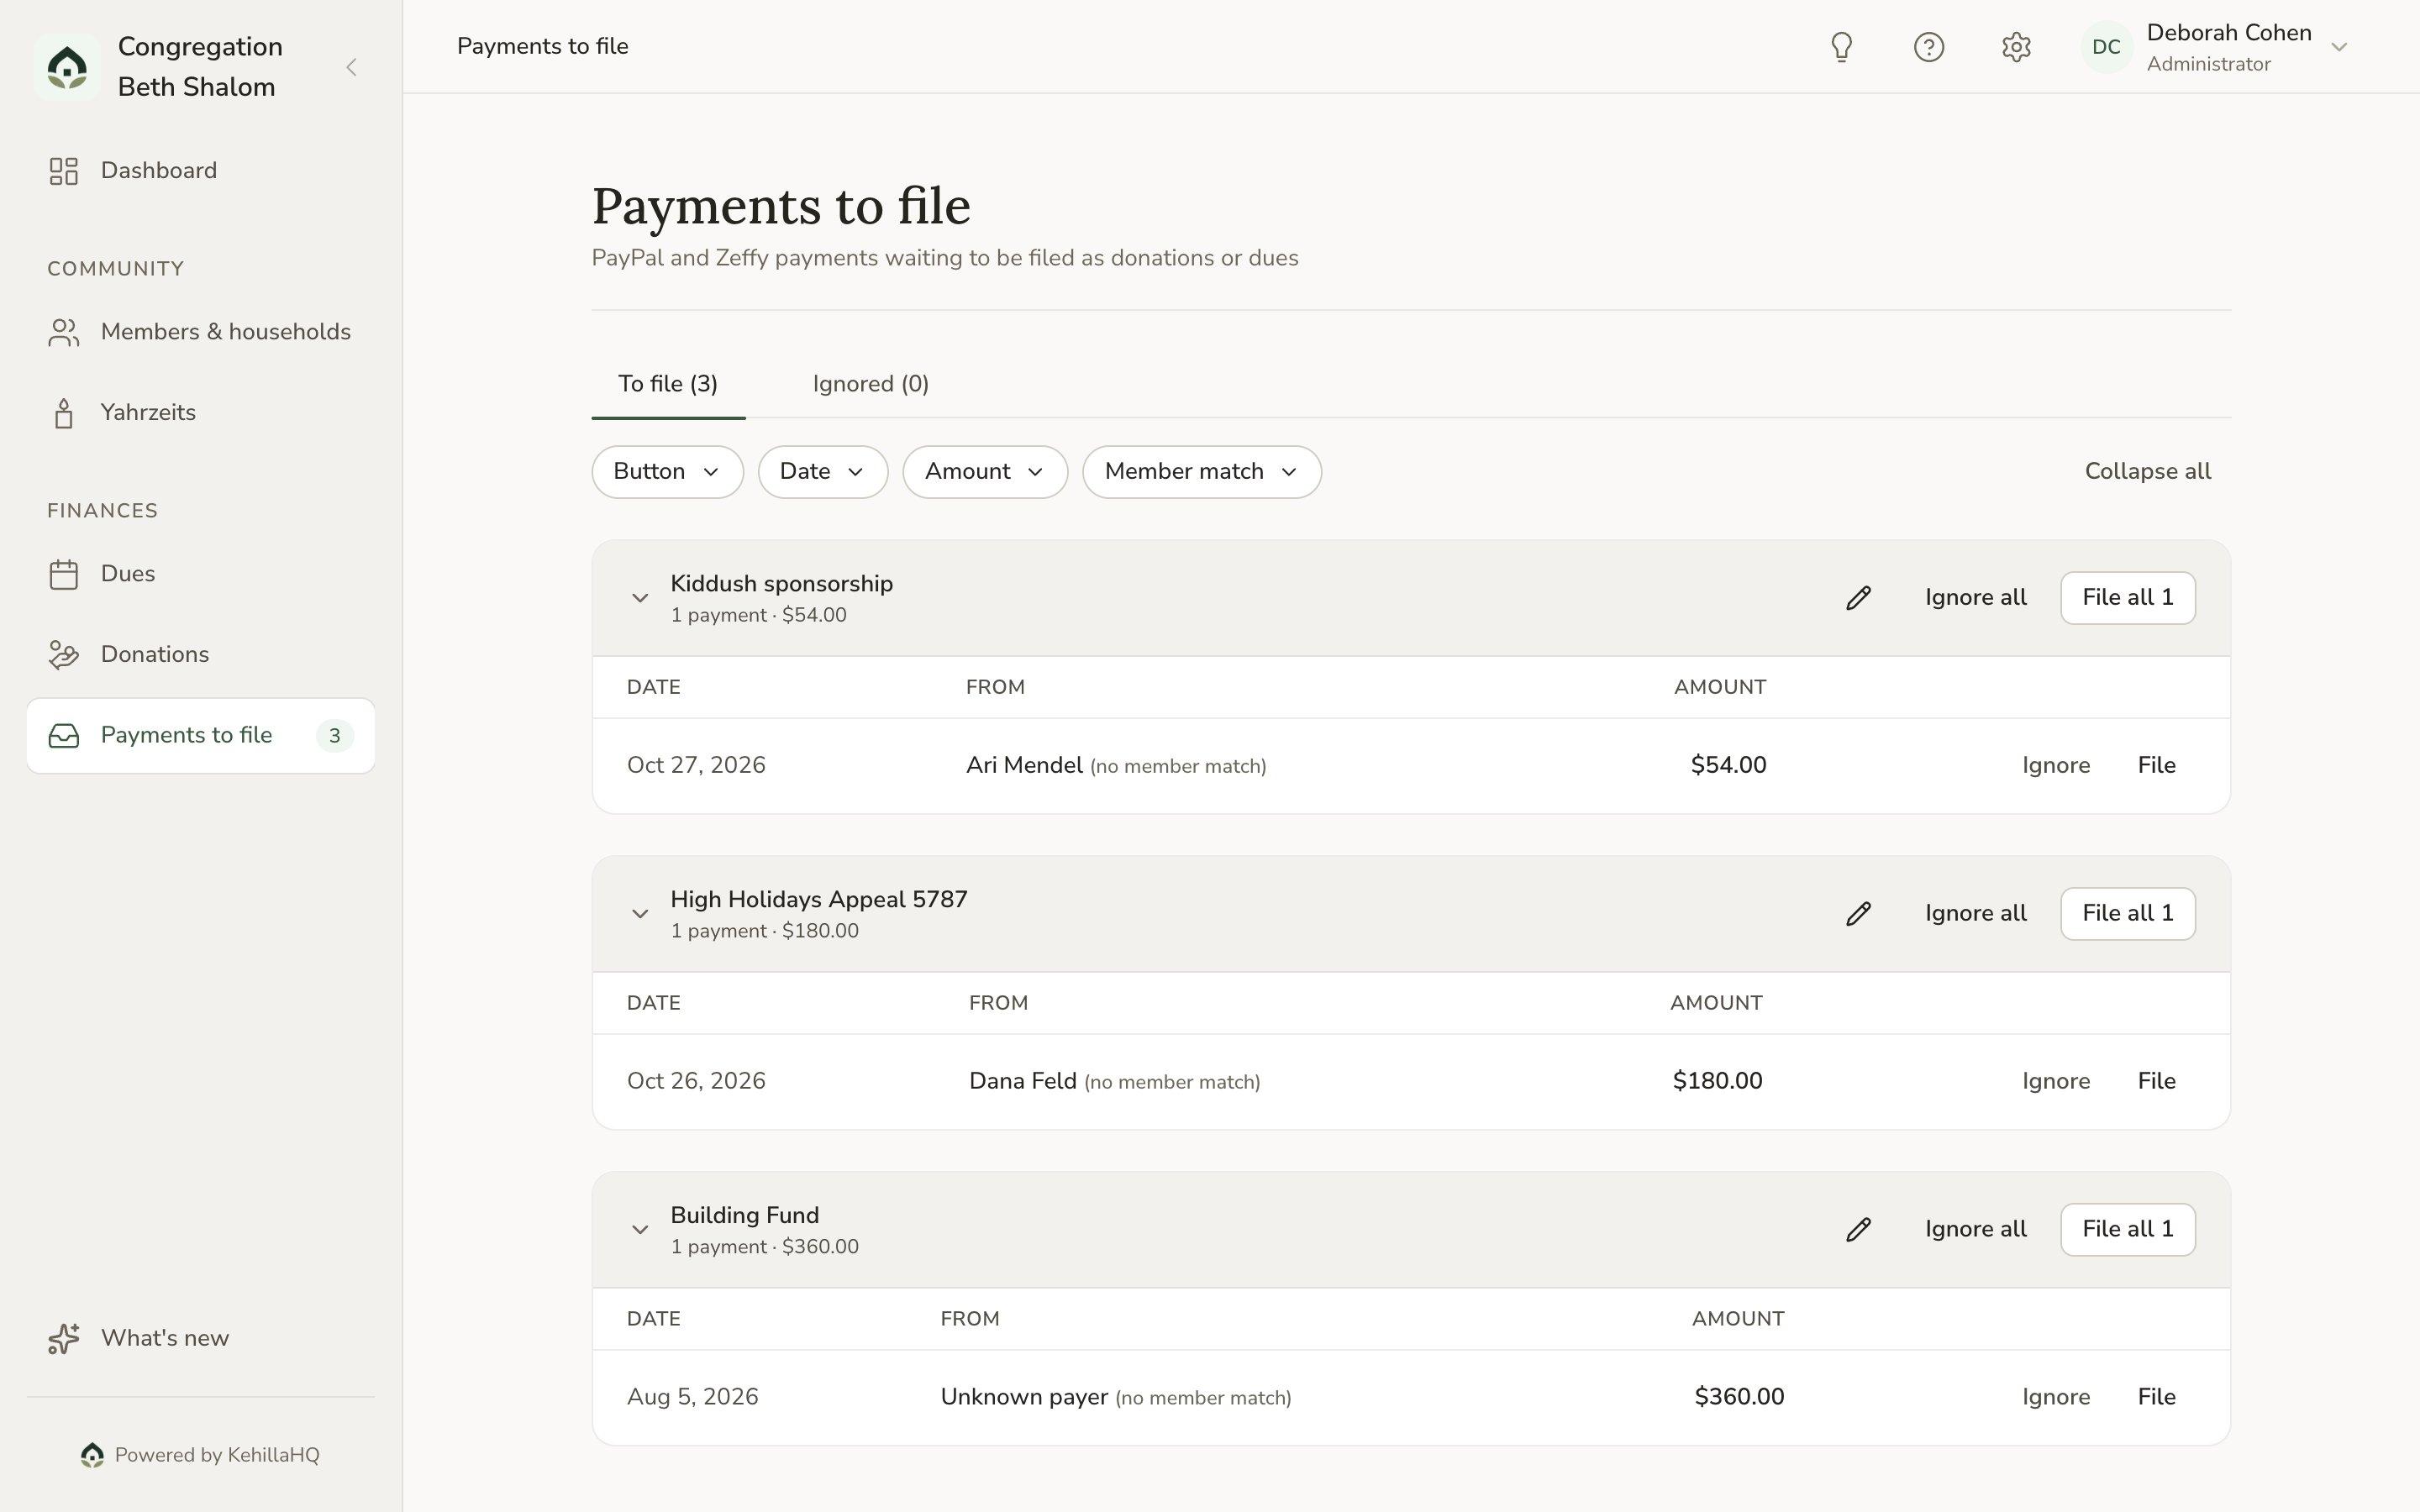
Task: Click Ignore all for High Holidays Appeal
Action: pos(1975,914)
